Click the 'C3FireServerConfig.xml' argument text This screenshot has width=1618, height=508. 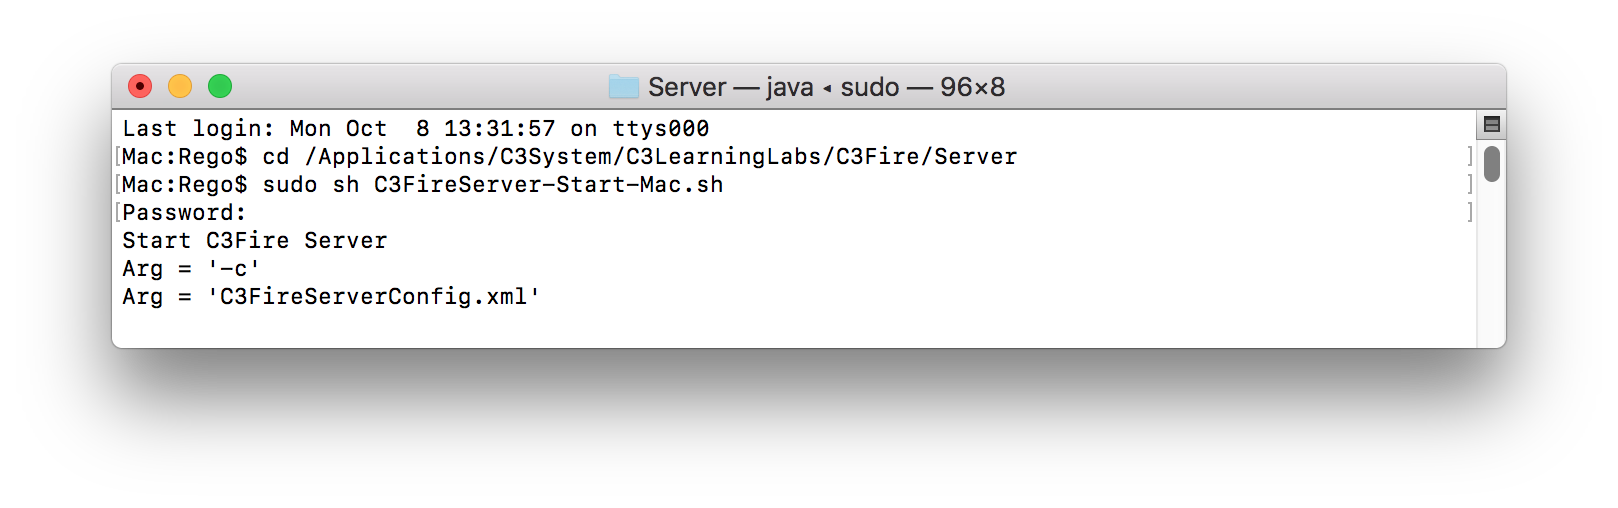[x=373, y=297]
